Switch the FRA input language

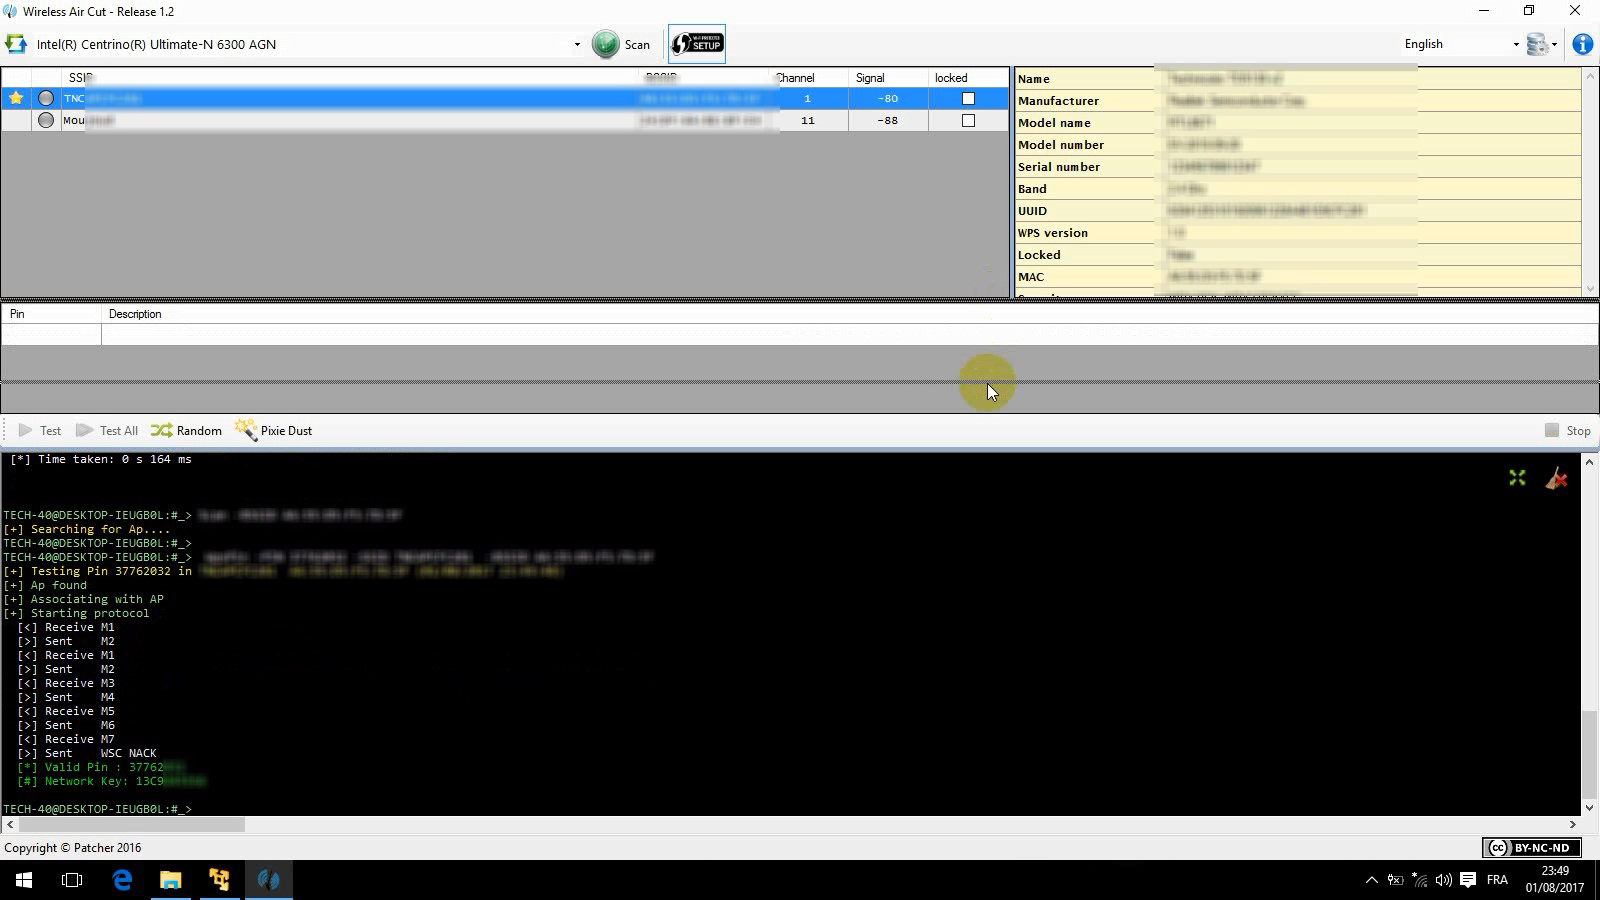click(x=1497, y=880)
